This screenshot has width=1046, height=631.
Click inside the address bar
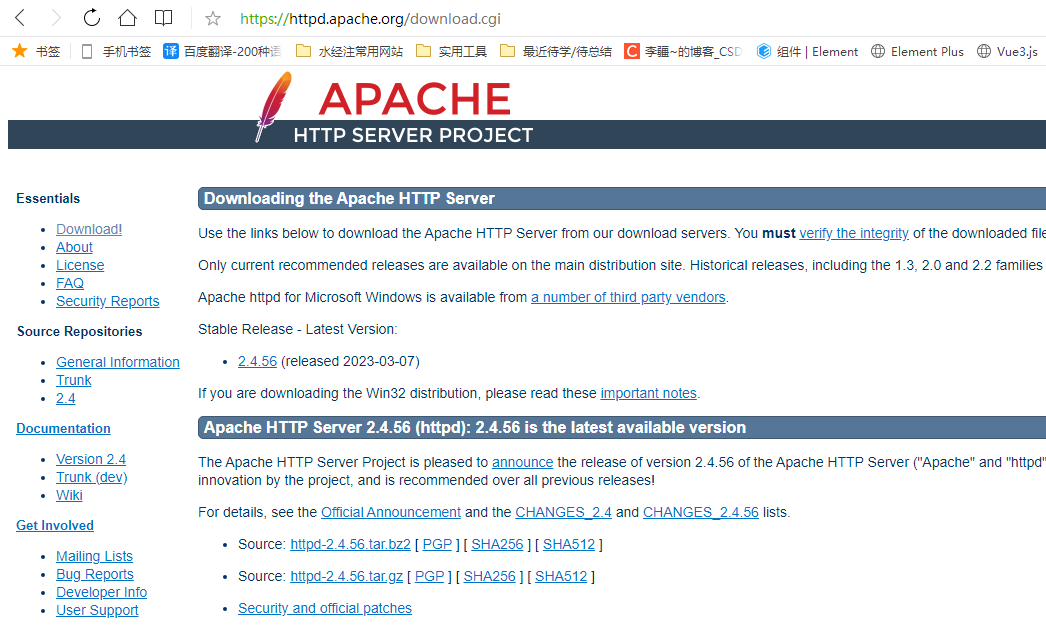[x=400, y=18]
